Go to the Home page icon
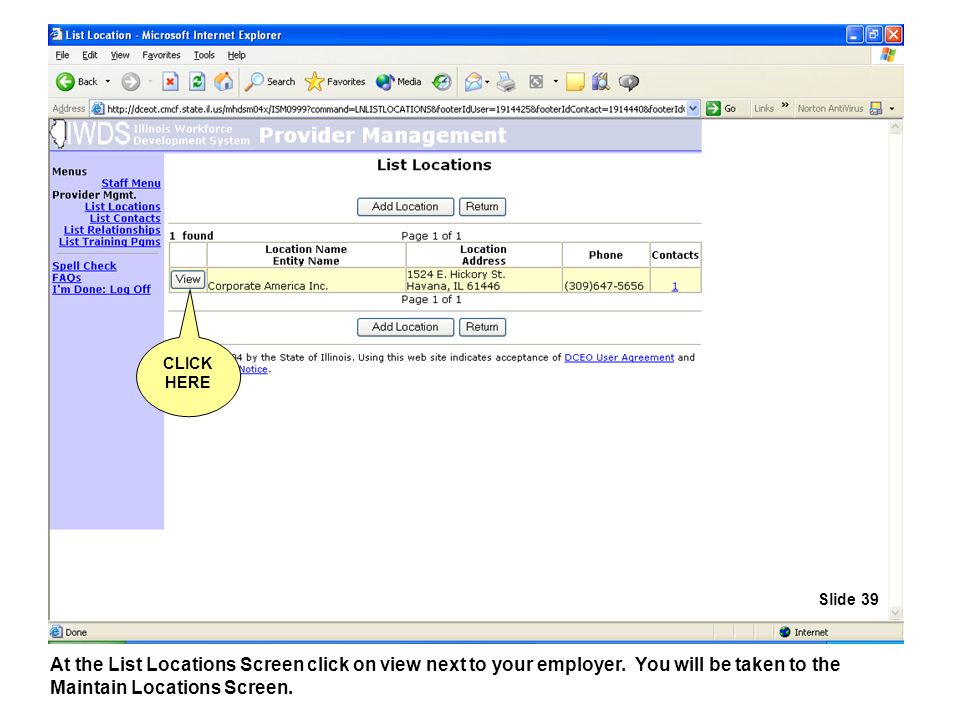 click(x=223, y=81)
